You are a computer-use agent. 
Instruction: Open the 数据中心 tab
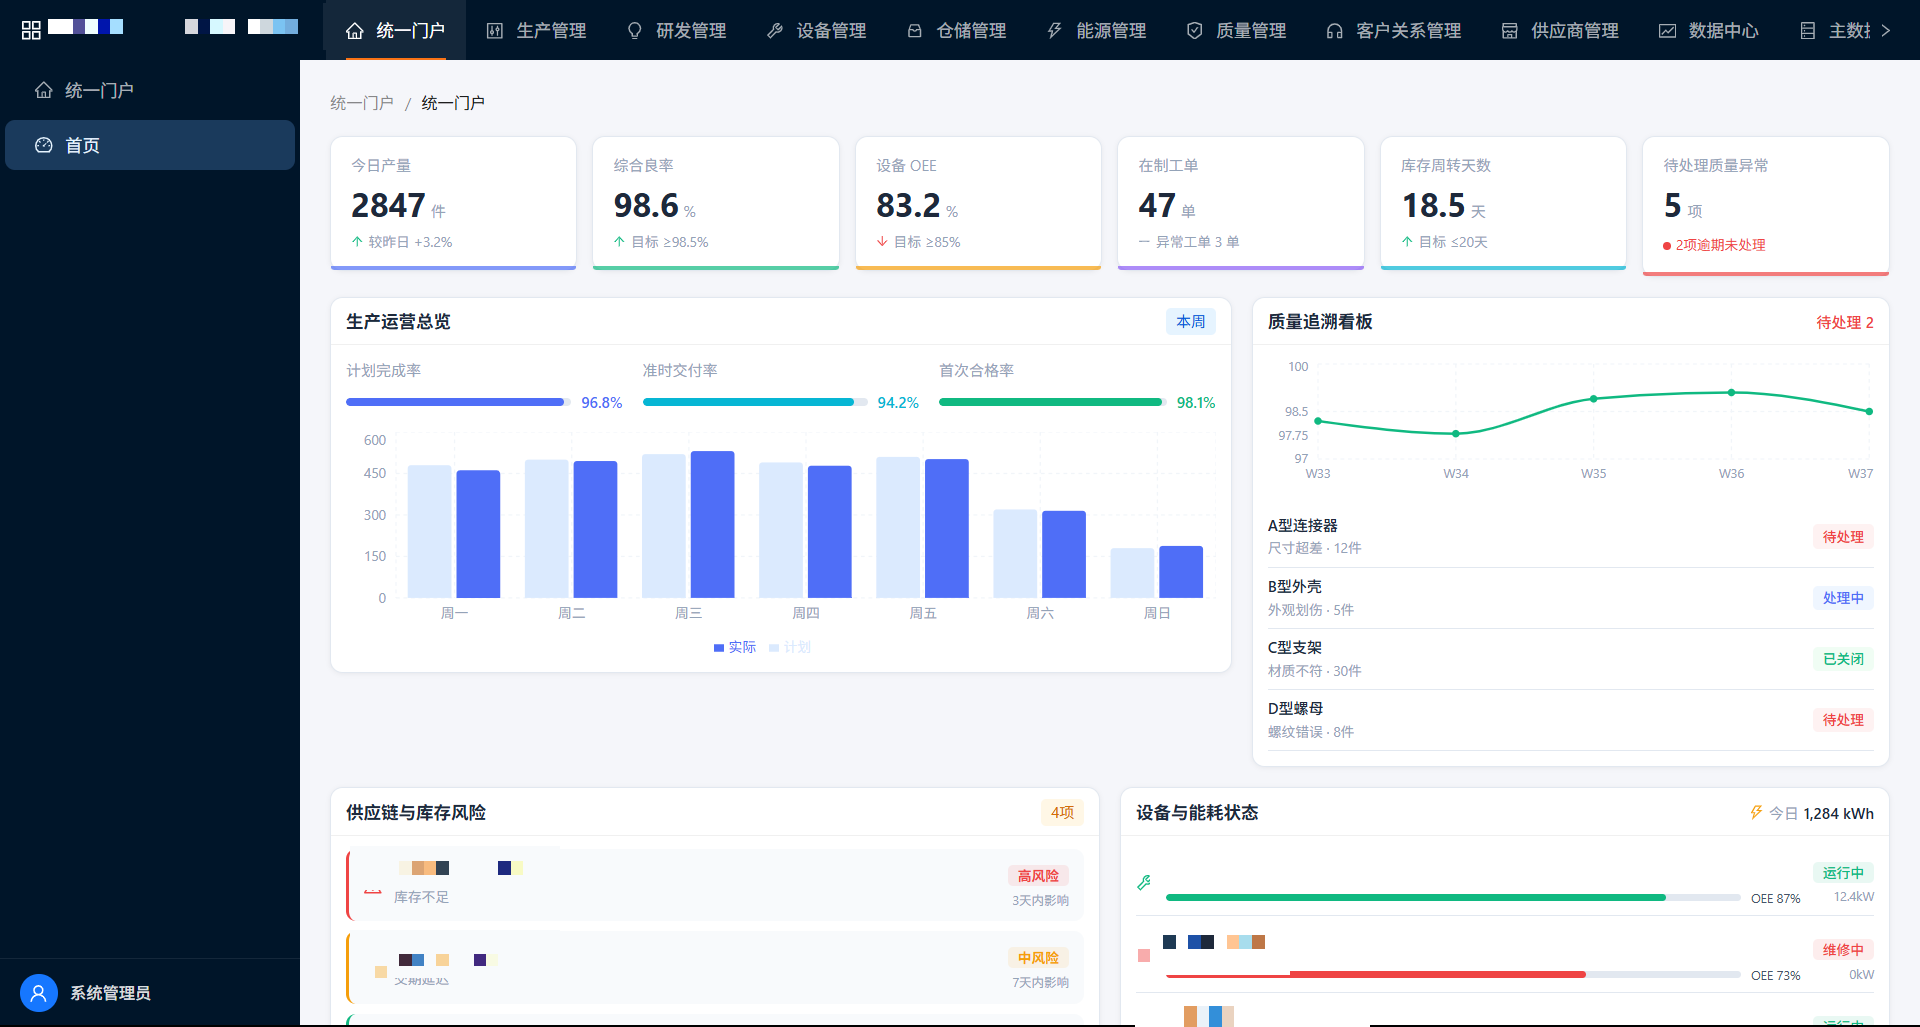(1709, 31)
